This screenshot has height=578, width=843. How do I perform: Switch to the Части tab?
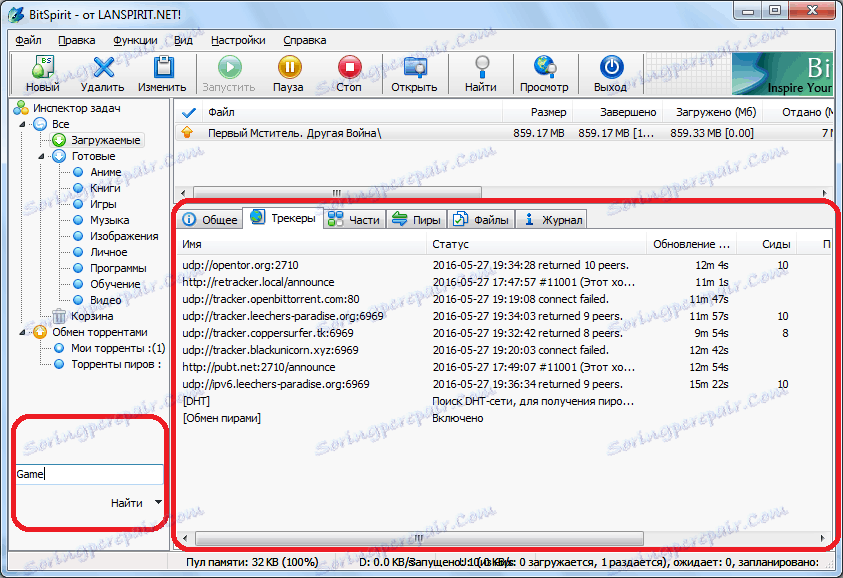click(x=354, y=219)
